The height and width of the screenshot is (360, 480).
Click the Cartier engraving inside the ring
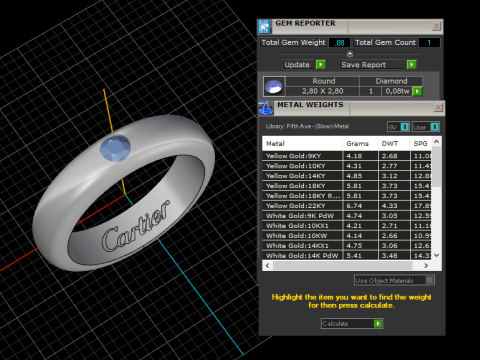[136, 226]
